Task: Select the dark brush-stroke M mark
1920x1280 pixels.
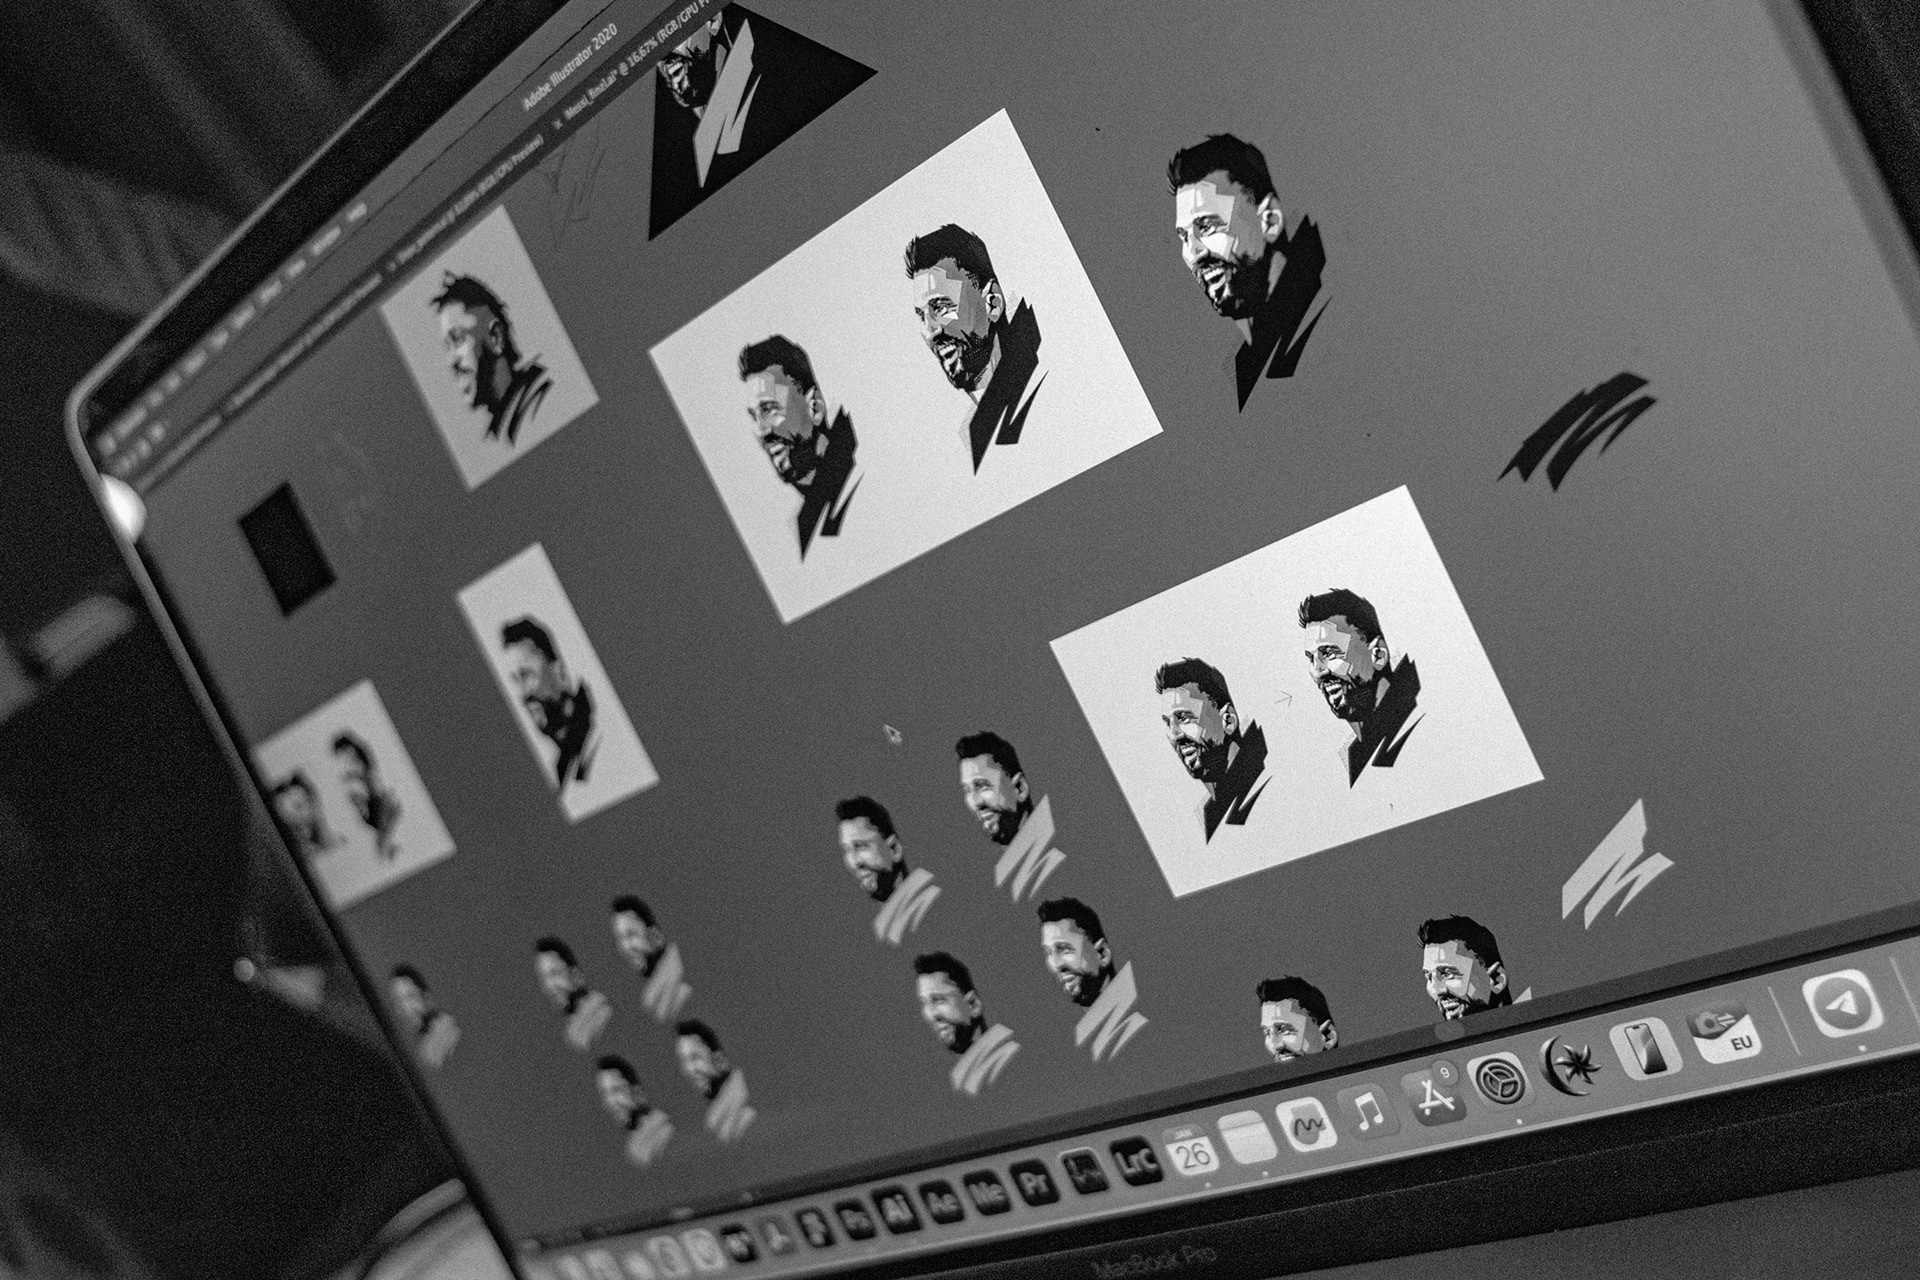Action: coord(1578,430)
